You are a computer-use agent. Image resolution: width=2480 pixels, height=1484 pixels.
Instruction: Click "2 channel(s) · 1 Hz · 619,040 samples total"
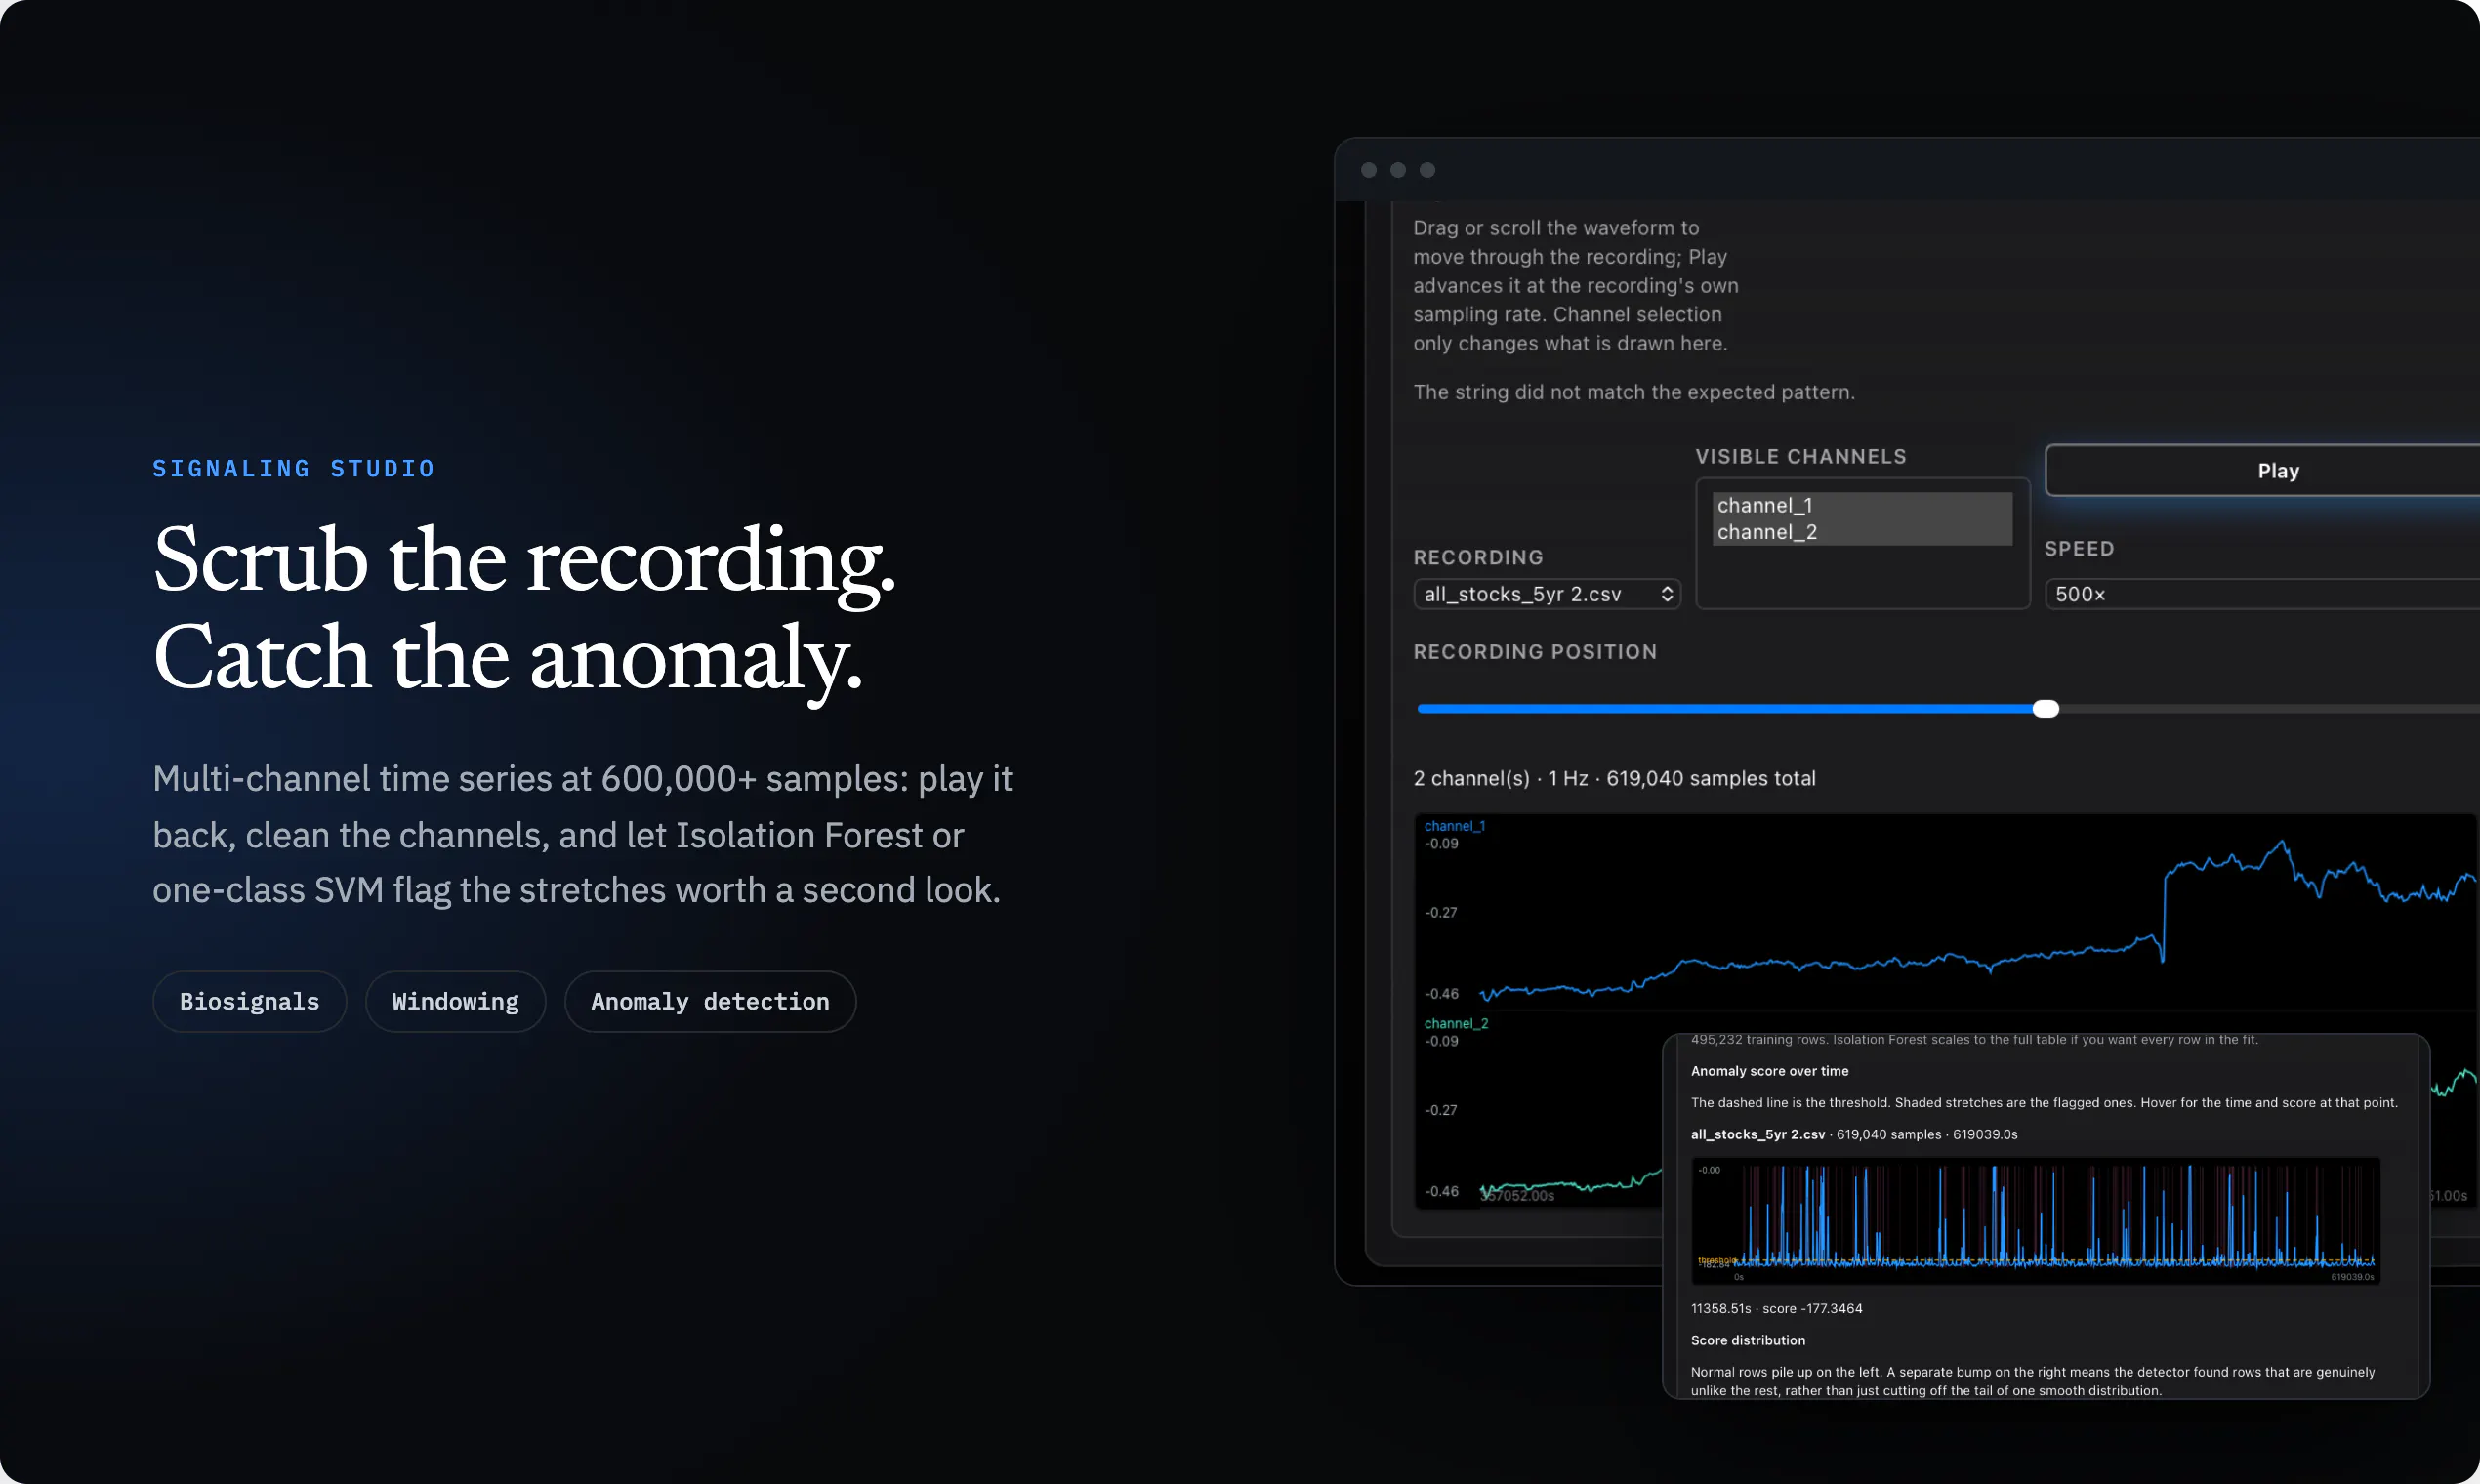click(x=1615, y=778)
